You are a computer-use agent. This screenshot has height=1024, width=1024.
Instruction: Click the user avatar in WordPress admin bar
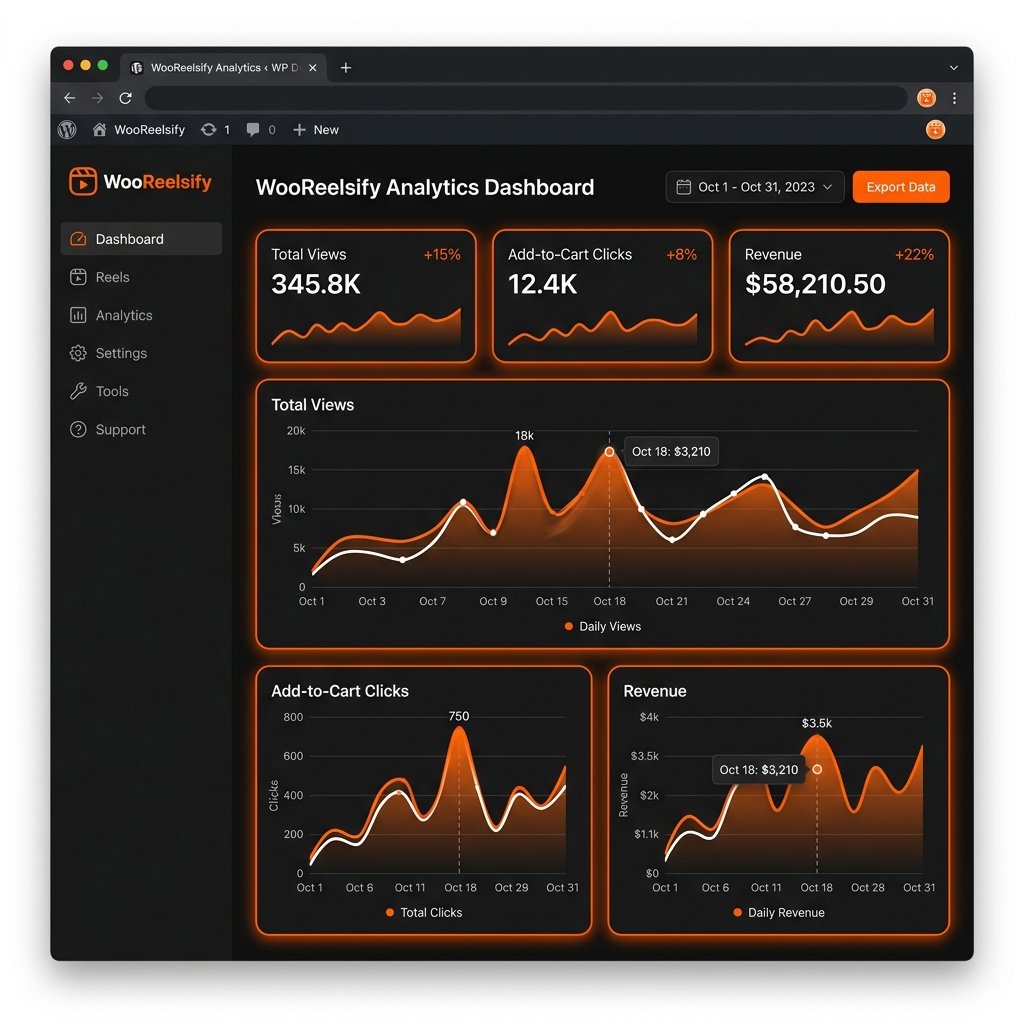tap(935, 129)
